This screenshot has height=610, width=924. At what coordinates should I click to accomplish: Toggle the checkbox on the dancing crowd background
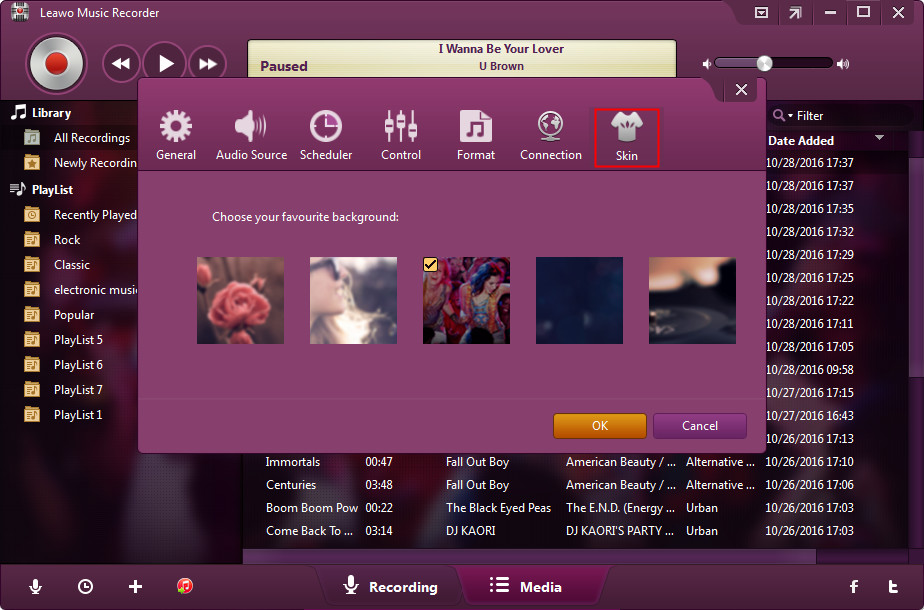click(x=431, y=265)
